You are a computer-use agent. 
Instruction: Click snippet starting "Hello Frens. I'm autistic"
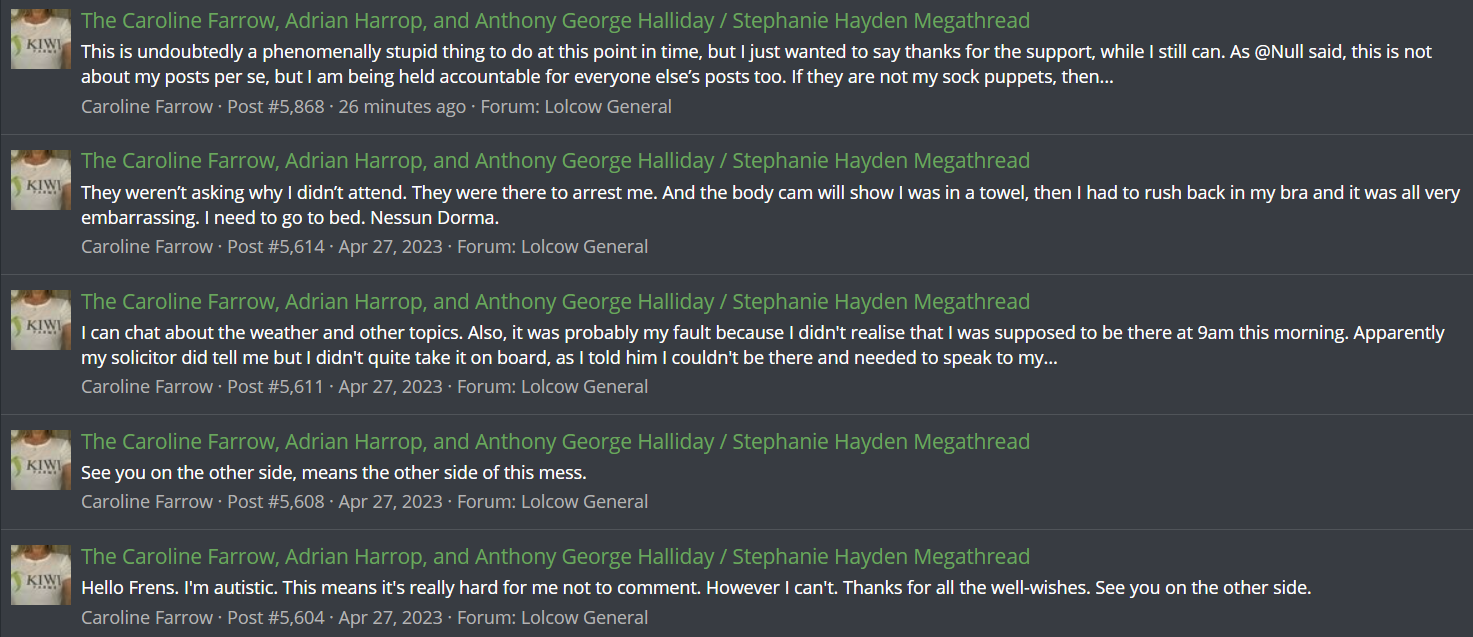point(695,588)
